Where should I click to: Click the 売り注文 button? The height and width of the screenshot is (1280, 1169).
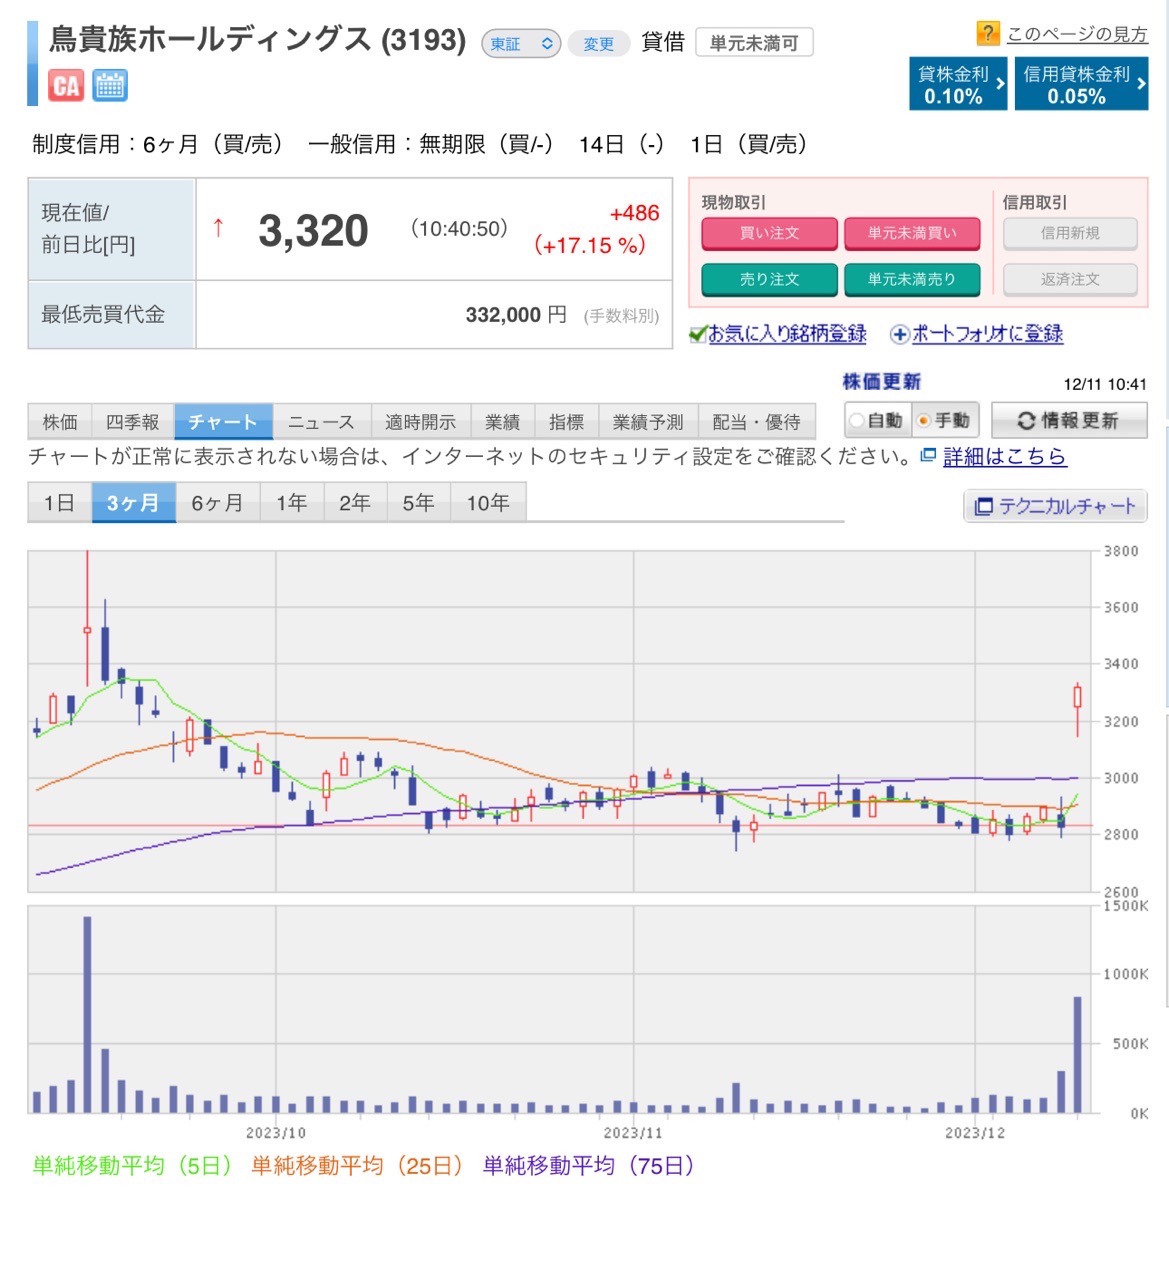769,279
